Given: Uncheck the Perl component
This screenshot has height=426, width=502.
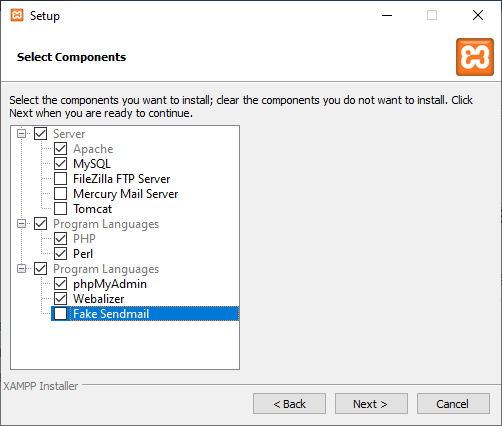Looking at the screenshot, I should click(x=60, y=254).
